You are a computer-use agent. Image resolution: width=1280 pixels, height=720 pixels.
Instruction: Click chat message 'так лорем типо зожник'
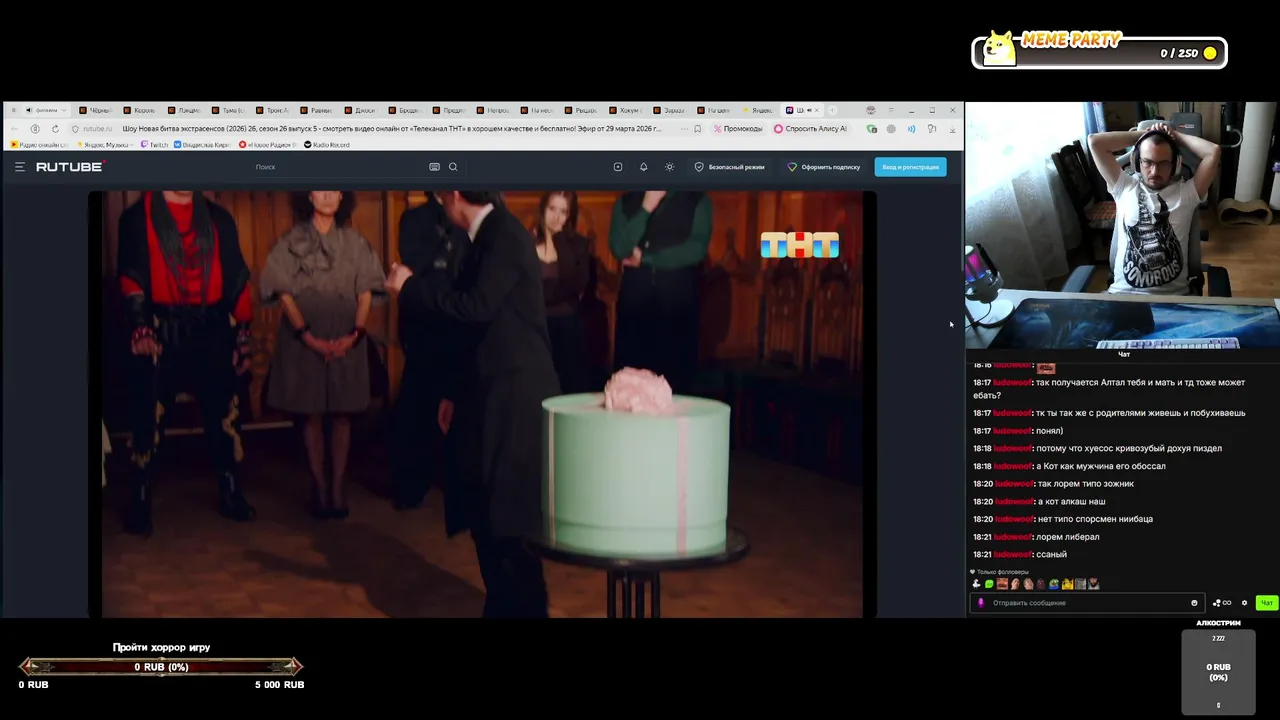[1085, 484]
